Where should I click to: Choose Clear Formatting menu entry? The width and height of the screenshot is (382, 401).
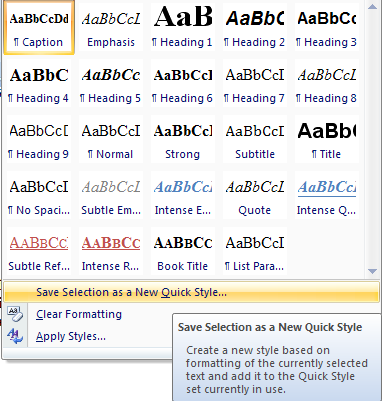(79, 314)
